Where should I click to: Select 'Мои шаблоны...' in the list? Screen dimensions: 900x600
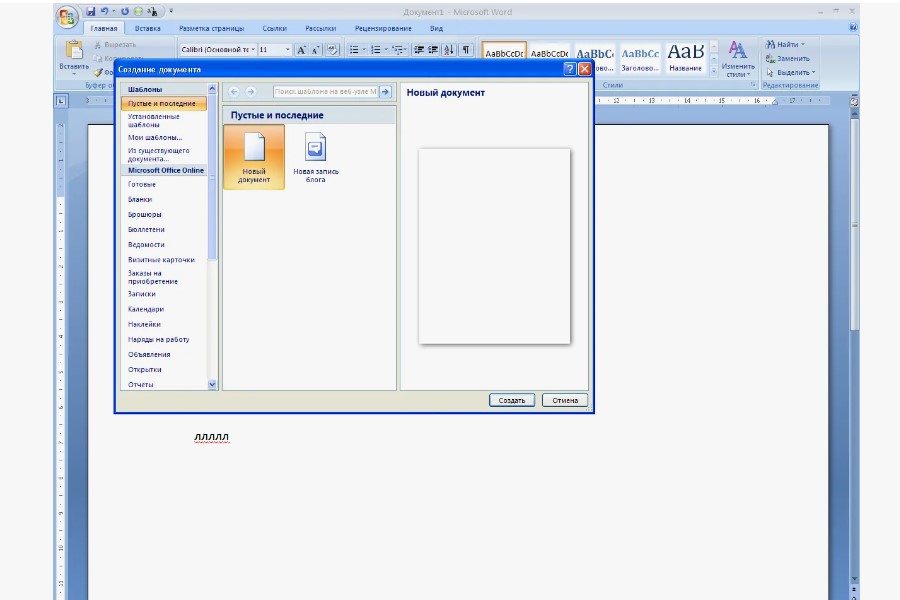155,137
